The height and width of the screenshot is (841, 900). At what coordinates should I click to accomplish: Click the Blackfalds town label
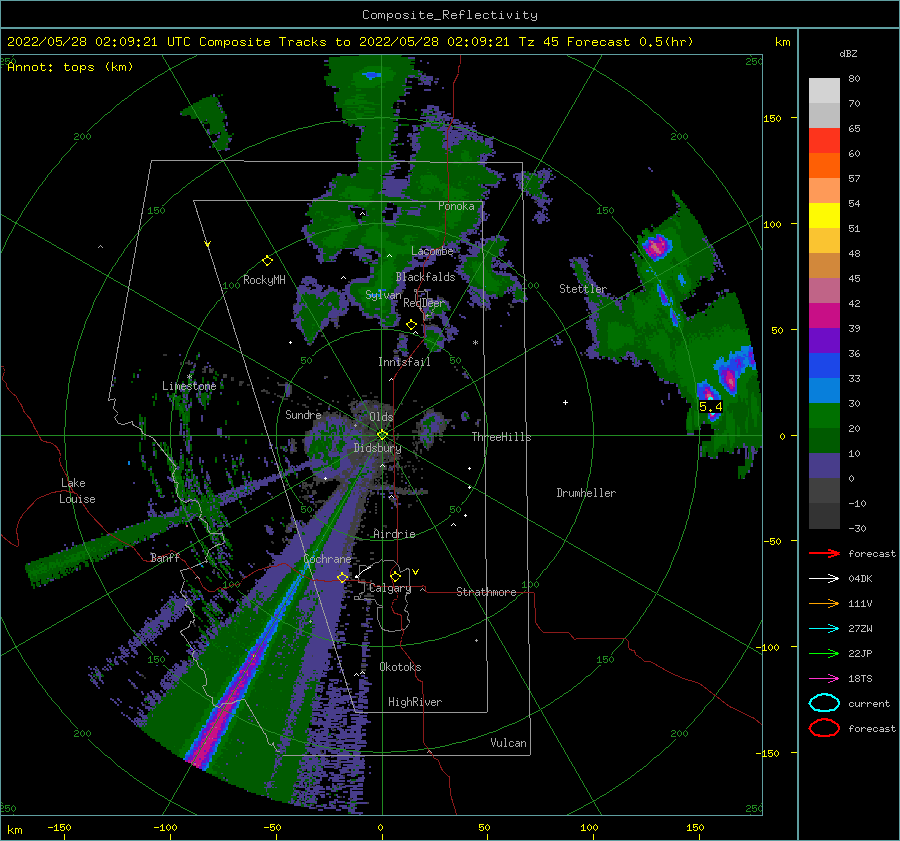tap(425, 277)
